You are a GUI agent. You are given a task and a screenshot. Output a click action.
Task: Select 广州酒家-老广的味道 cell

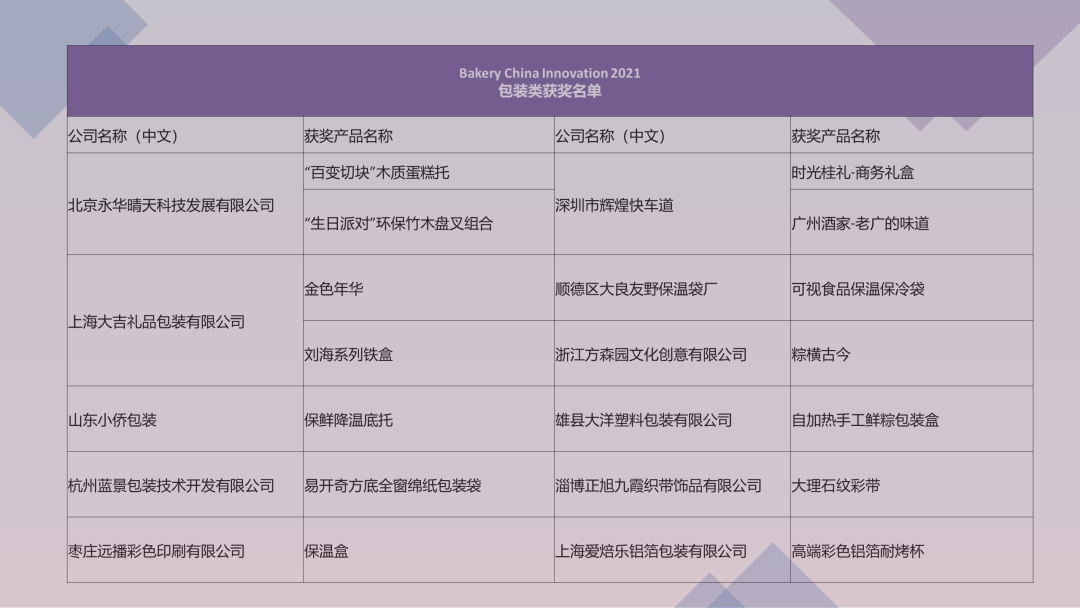point(911,222)
